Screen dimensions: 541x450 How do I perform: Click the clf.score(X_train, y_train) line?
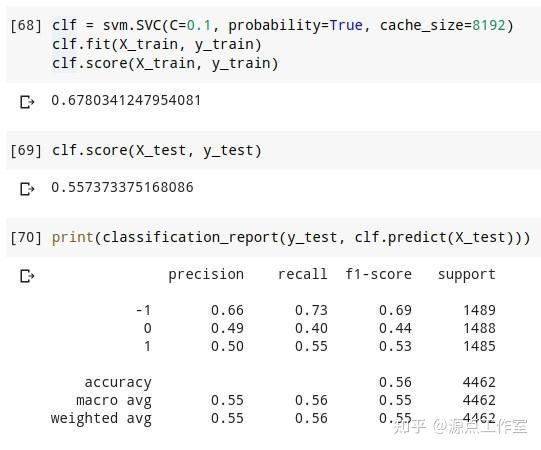point(165,63)
